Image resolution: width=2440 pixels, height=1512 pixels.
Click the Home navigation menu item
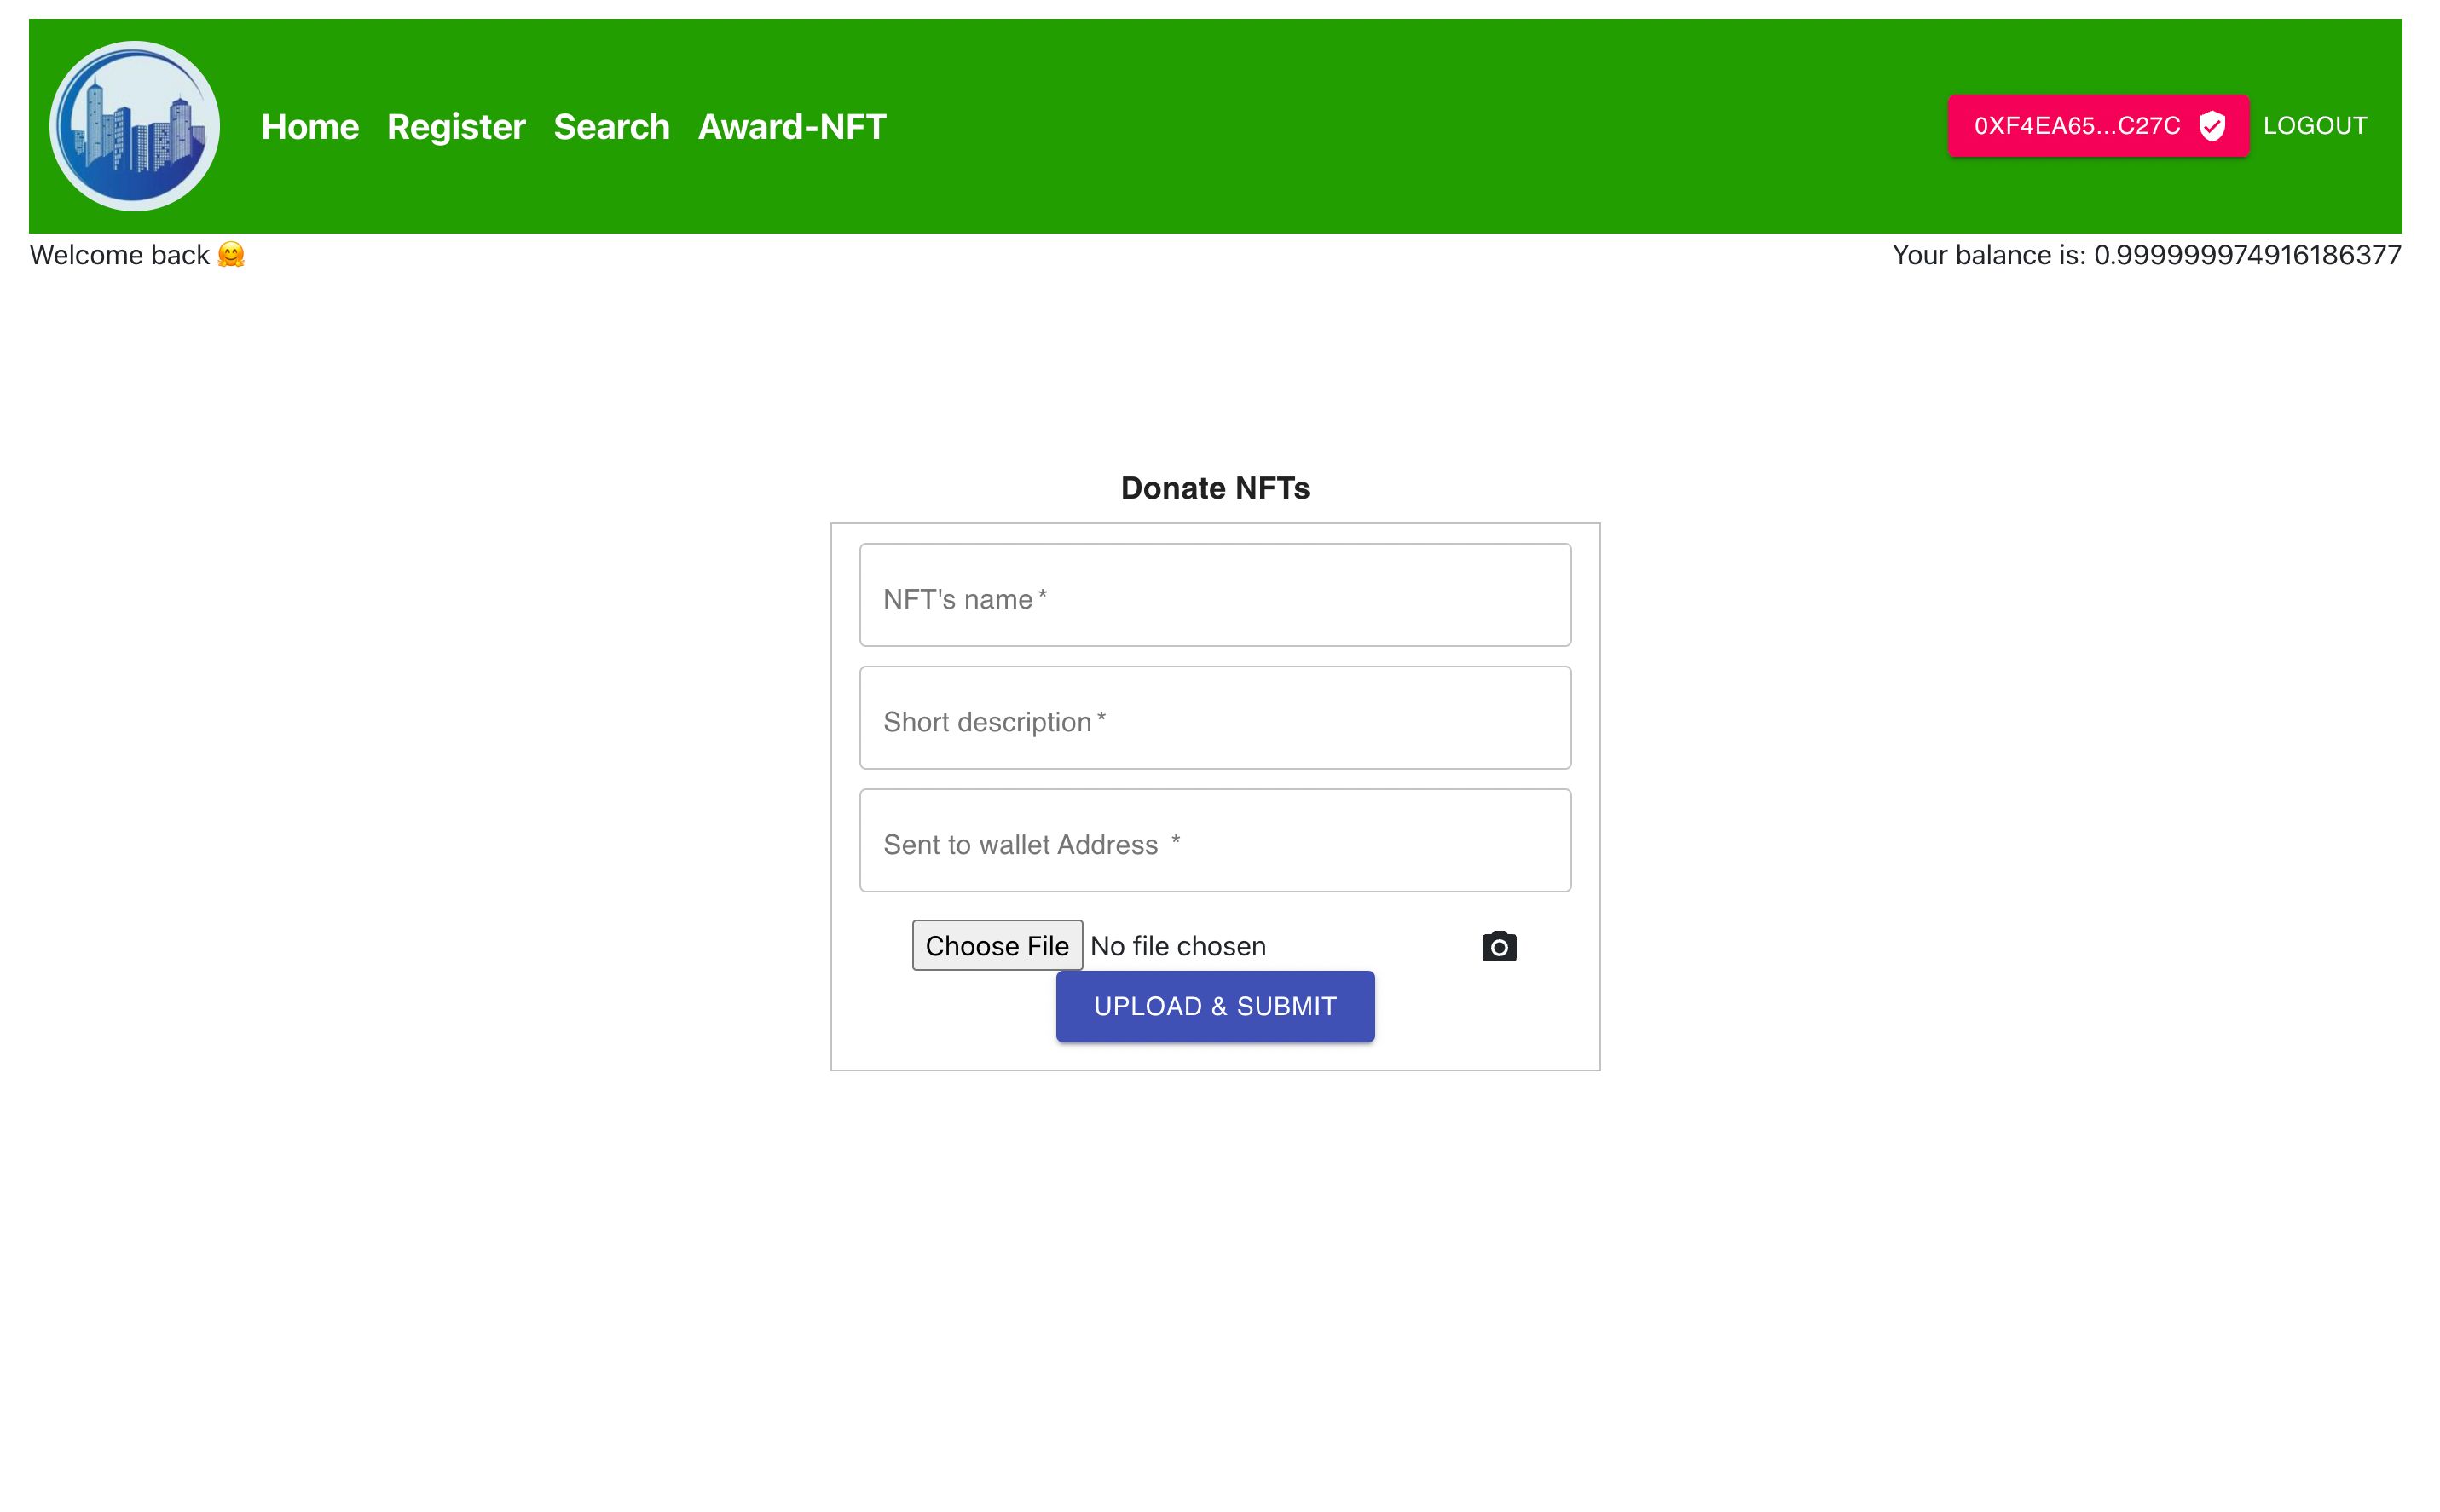click(310, 125)
